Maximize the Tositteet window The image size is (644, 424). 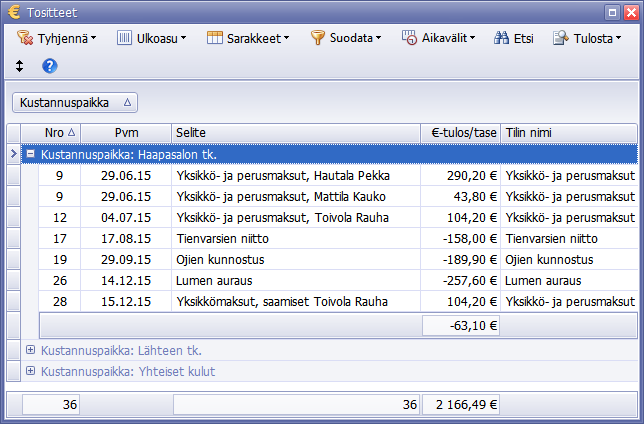pyautogui.click(x=612, y=12)
